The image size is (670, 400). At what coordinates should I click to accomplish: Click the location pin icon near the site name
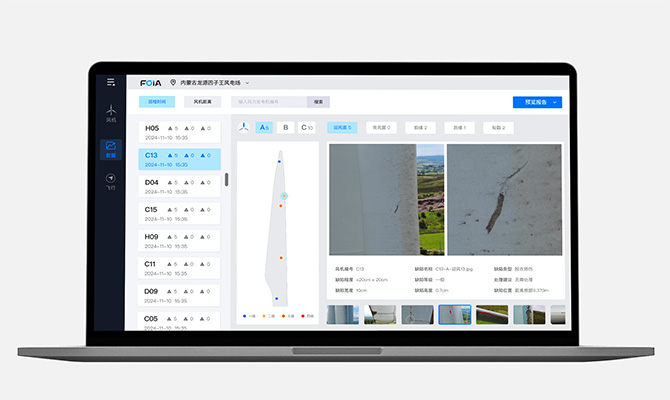pyautogui.click(x=173, y=82)
